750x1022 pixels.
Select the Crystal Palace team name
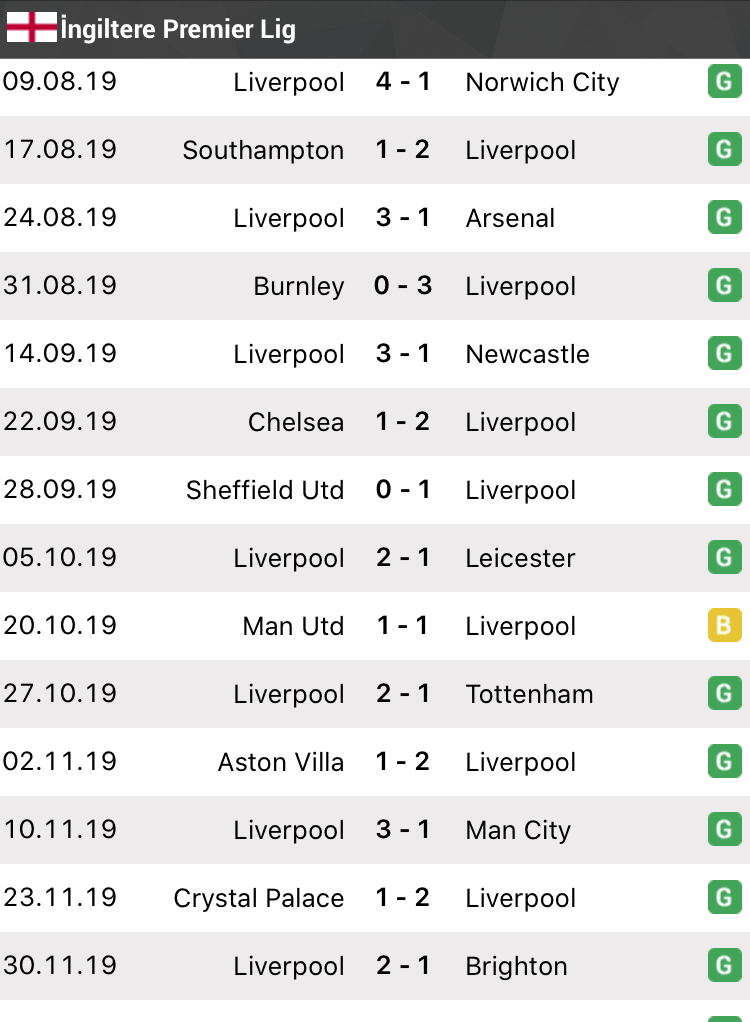[259, 898]
